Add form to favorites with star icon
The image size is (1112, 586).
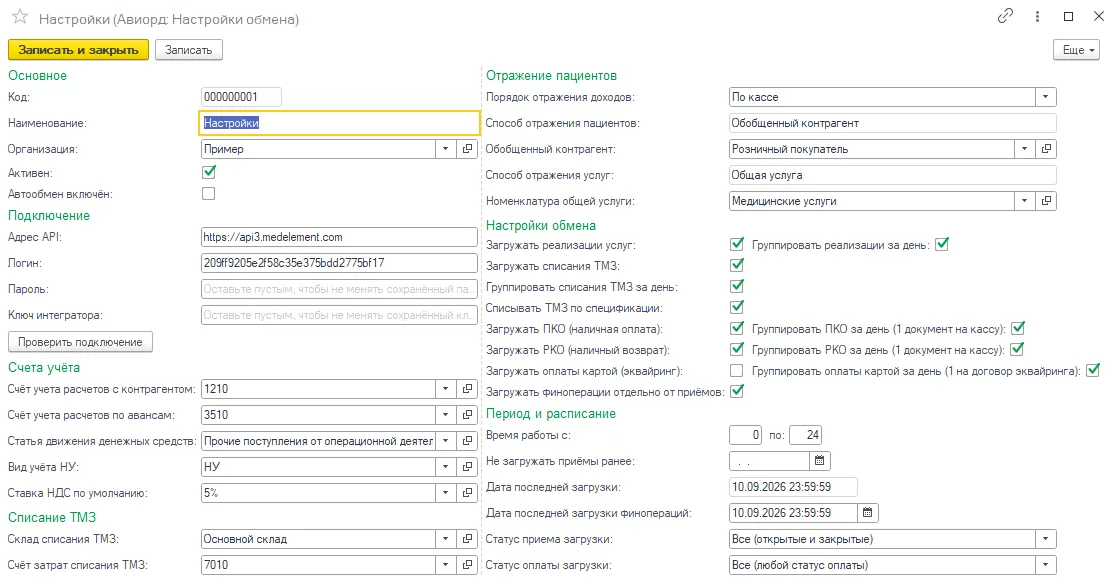click(x=20, y=17)
